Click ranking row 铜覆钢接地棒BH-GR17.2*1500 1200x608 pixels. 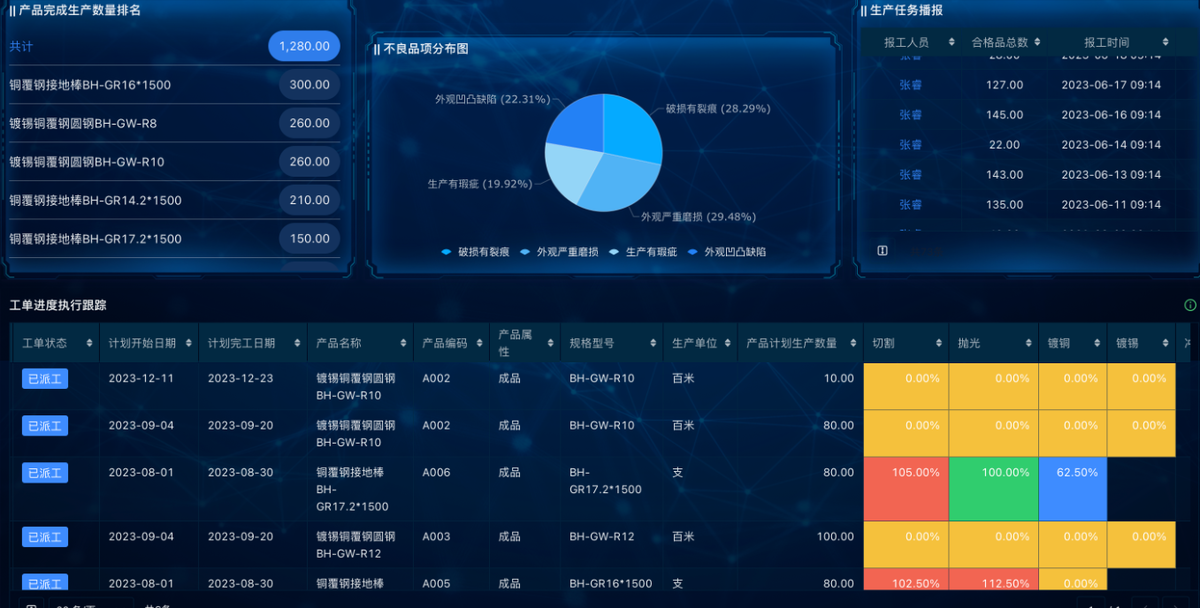pos(173,238)
